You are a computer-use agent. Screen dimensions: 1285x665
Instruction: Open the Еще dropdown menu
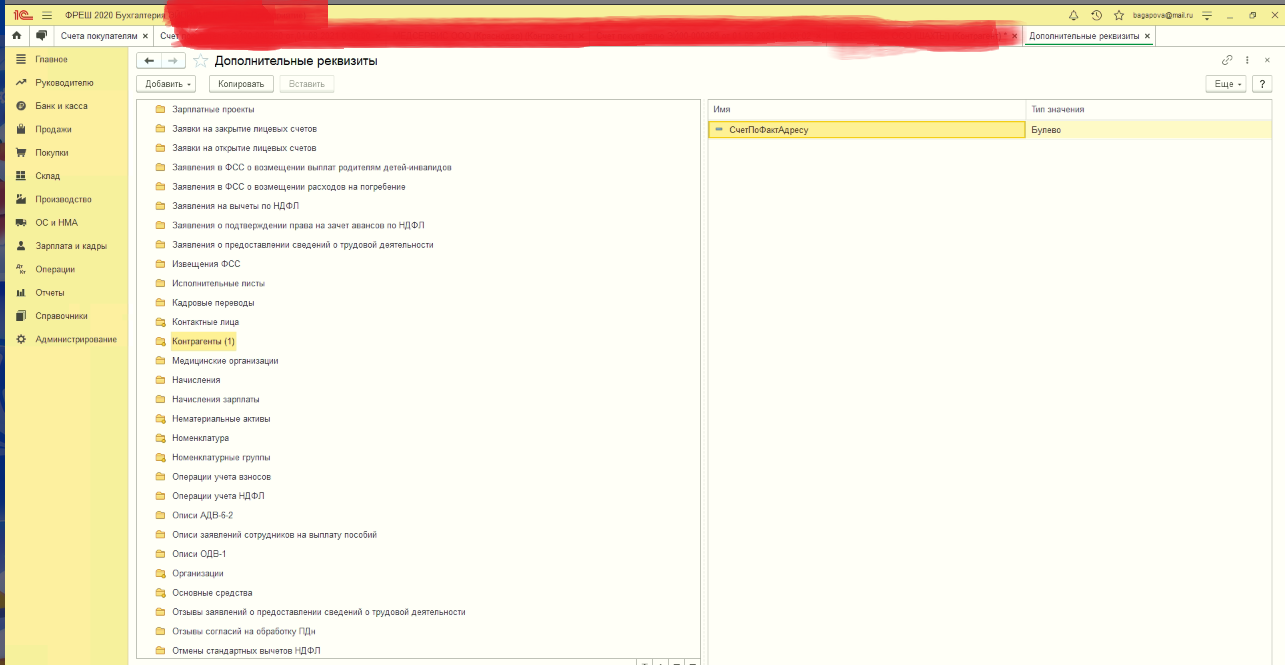pyautogui.click(x=1227, y=84)
